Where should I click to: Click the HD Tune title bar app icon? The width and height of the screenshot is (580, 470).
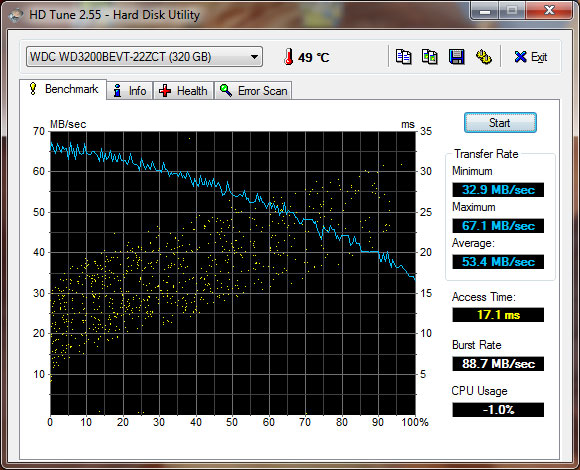point(16,15)
